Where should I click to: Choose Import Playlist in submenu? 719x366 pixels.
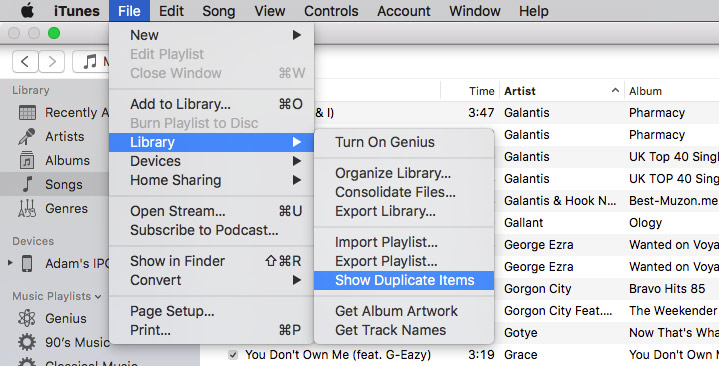[x=404, y=242]
